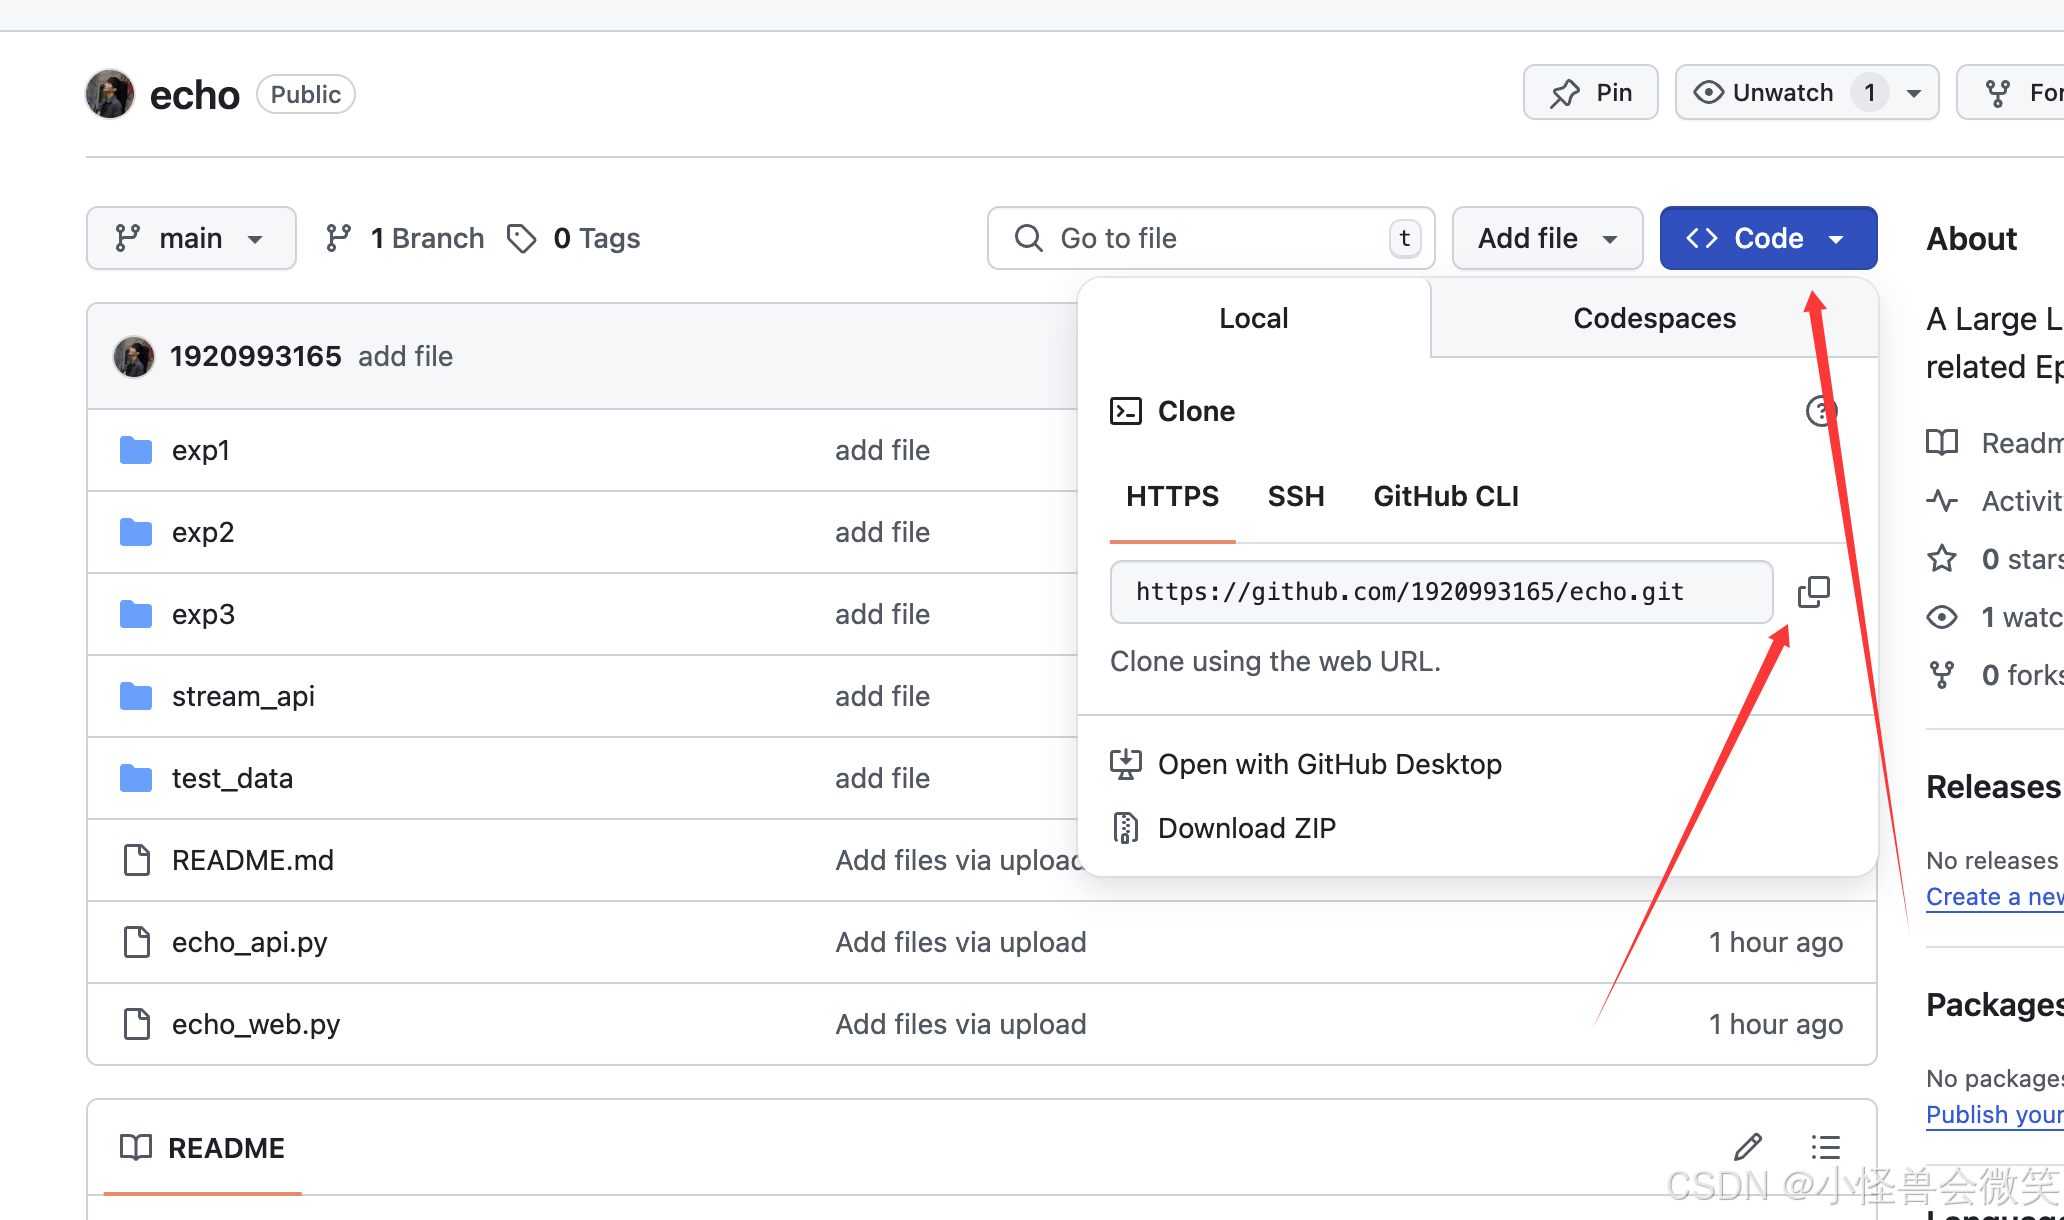Focus the Go to file search field
2064x1220 pixels.
coord(1211,238)
